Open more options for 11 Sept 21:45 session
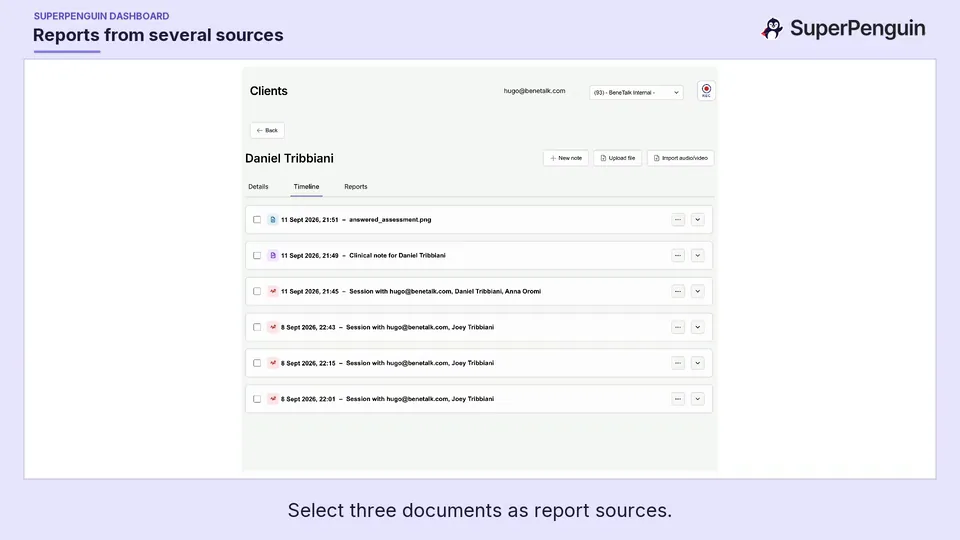The height and width of the screenshot is (540, 960). click(x=678, y=291)
